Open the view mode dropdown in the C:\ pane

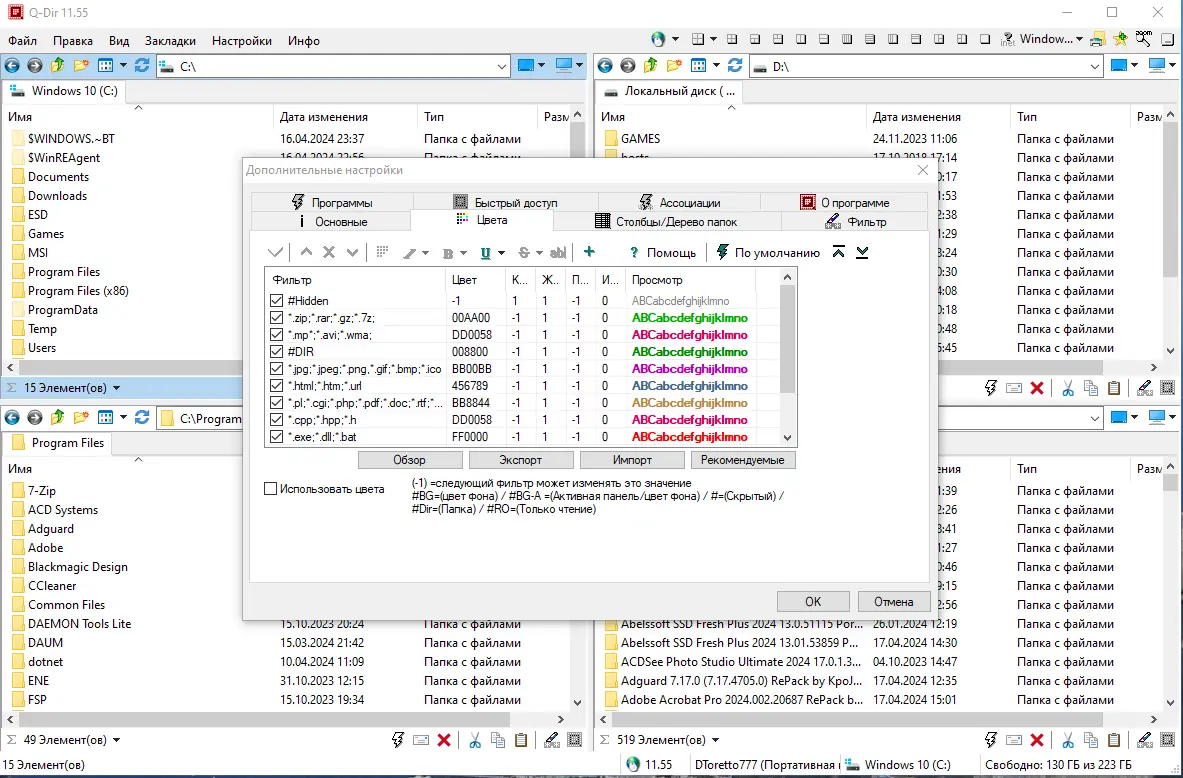(123, 66)
